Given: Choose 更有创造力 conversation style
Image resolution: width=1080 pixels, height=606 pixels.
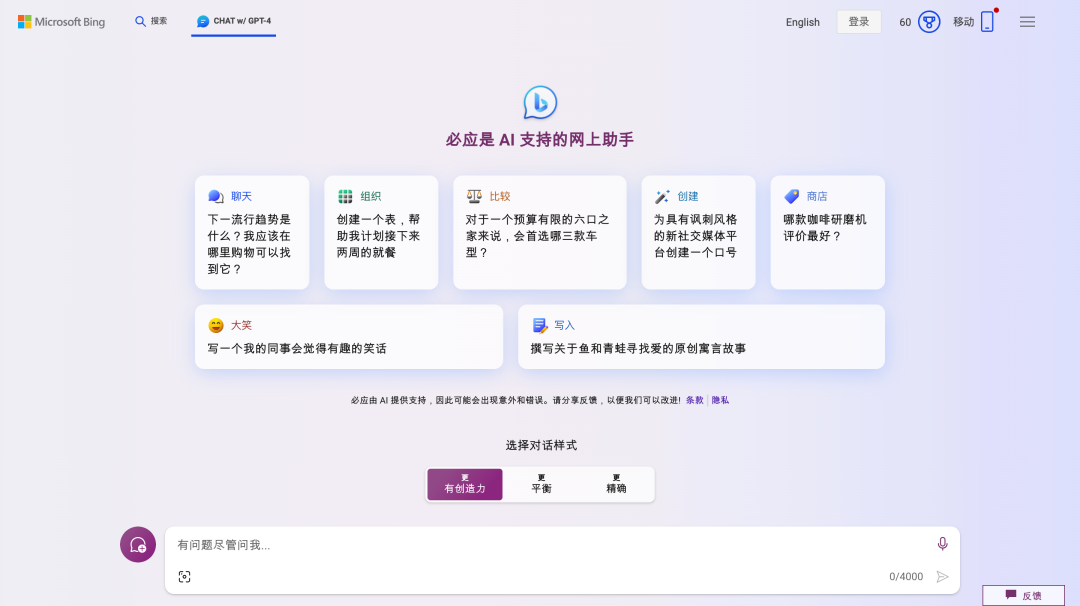Looking at the screenshot, I should coord(465,484).
